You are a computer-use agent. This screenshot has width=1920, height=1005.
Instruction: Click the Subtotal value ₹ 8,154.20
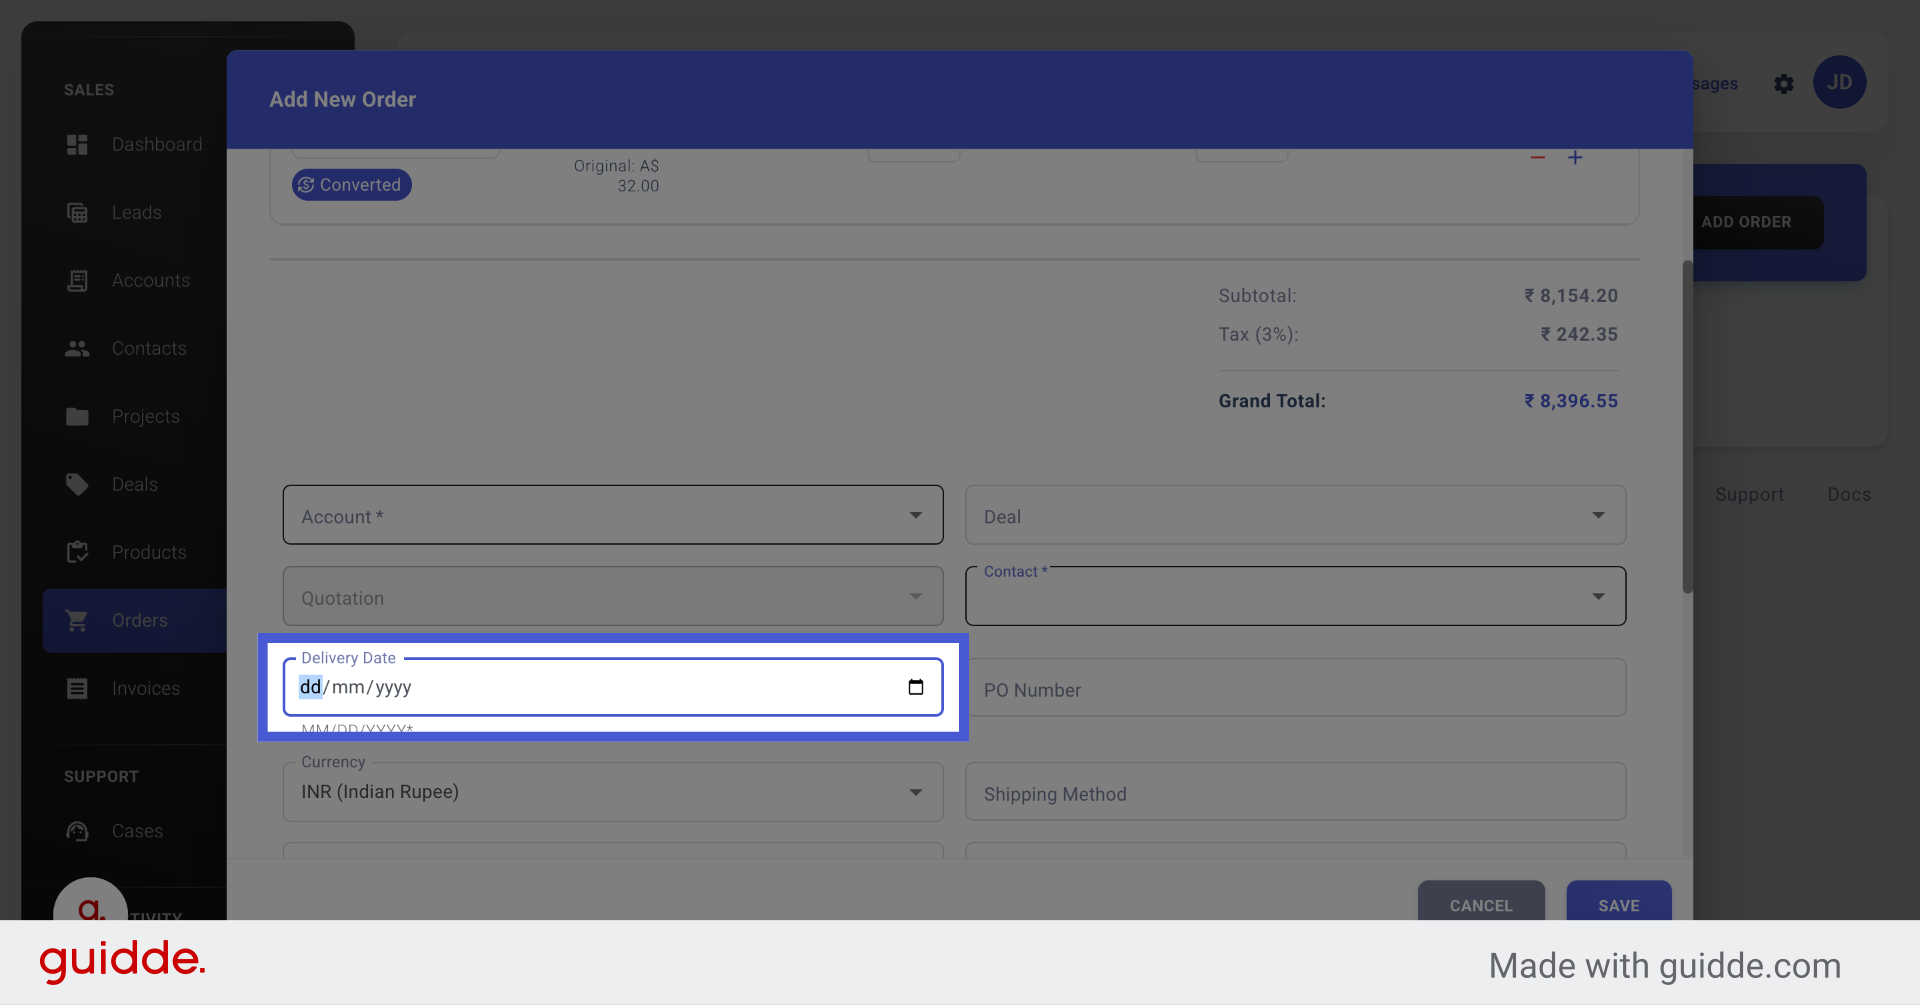(1570, 296)
